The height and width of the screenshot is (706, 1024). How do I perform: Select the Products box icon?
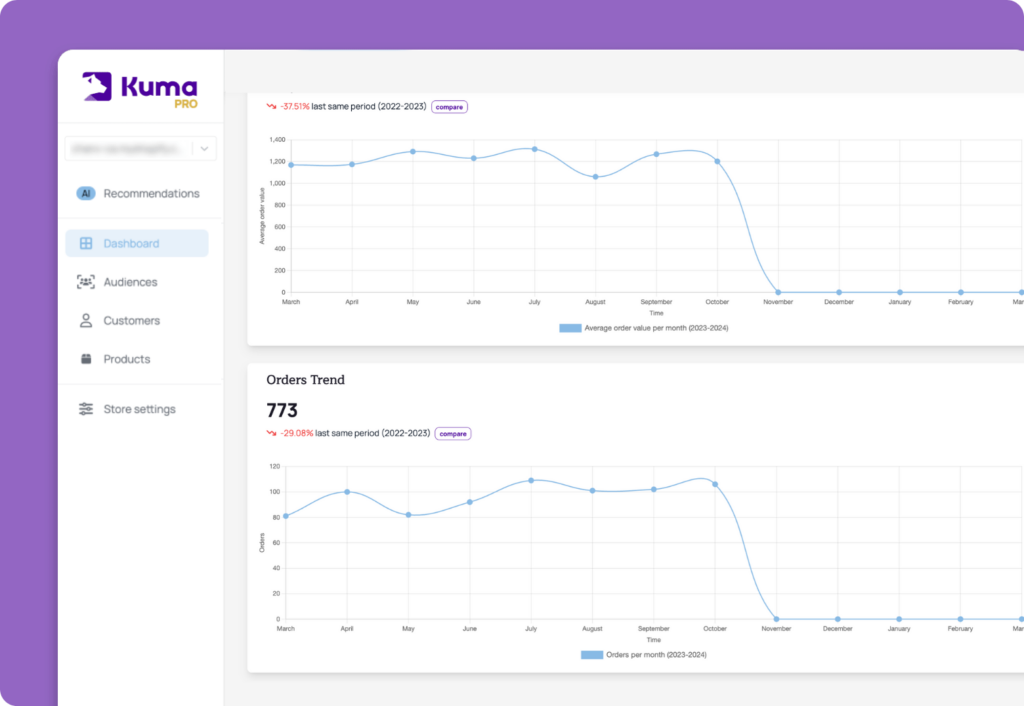coord(86,359)
